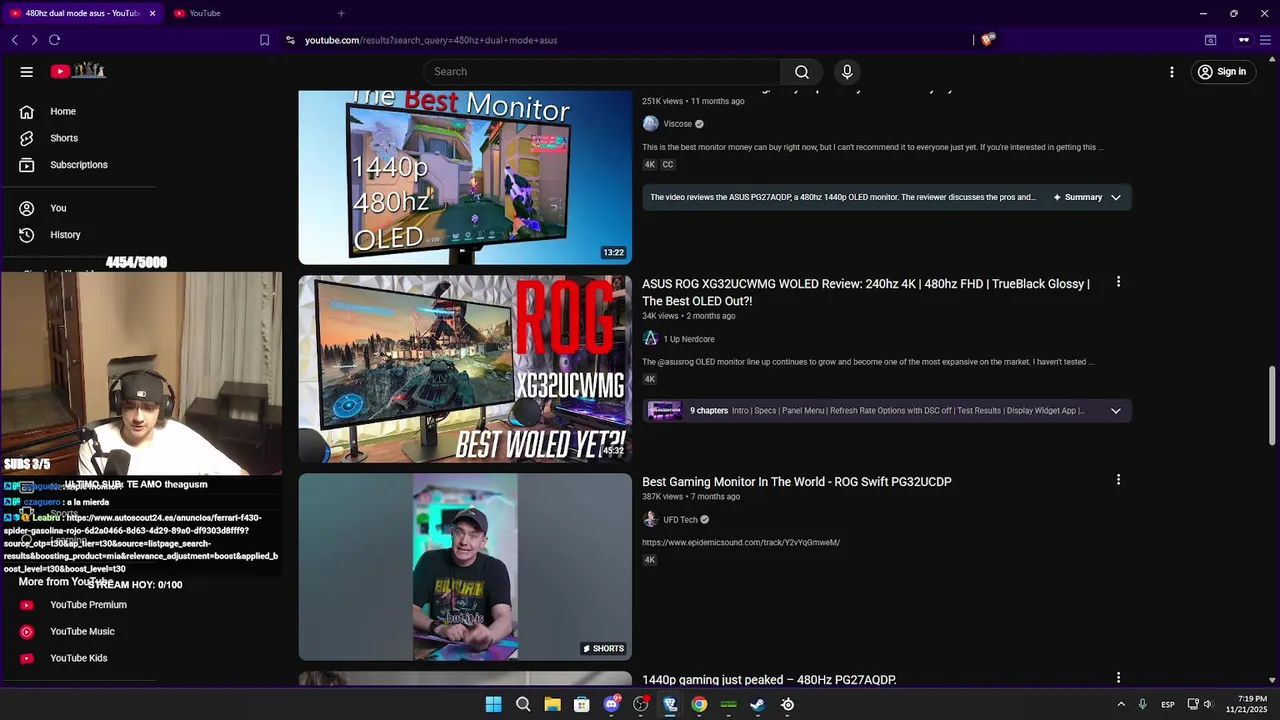Open Viscose channel avatar

click(x=650, y=124)
